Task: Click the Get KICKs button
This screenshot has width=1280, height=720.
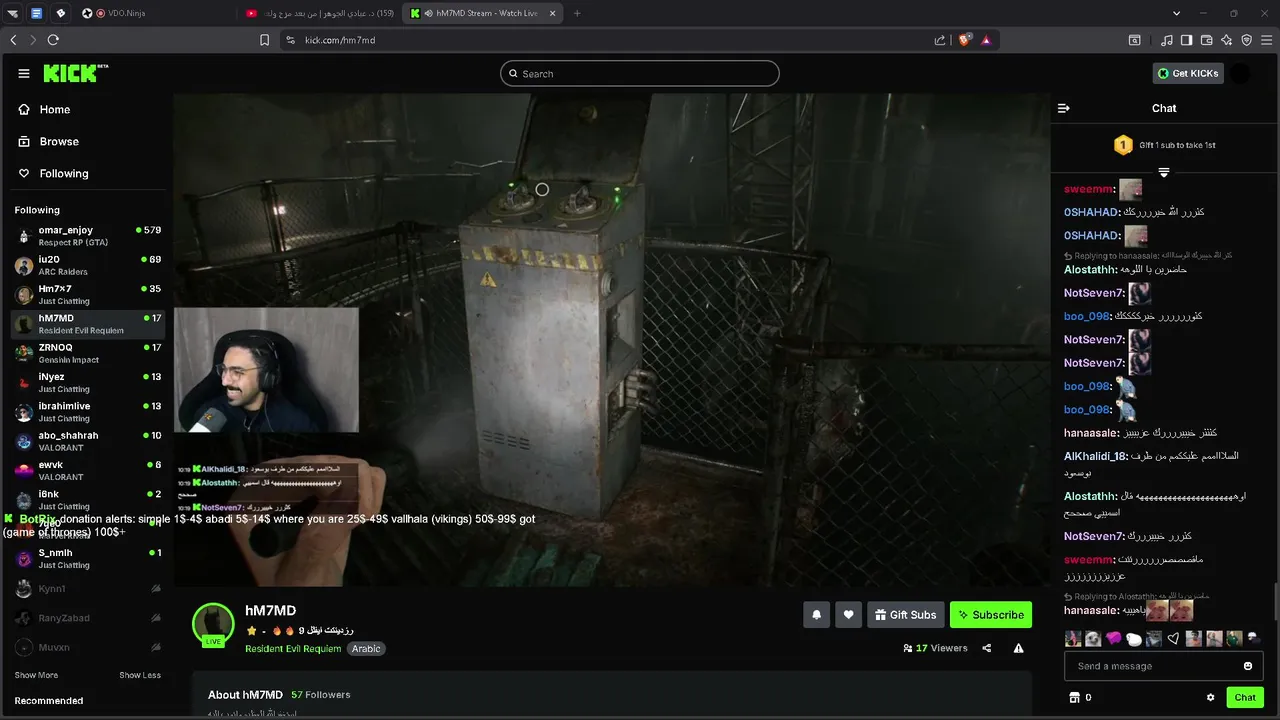Action: point(1188,73)
